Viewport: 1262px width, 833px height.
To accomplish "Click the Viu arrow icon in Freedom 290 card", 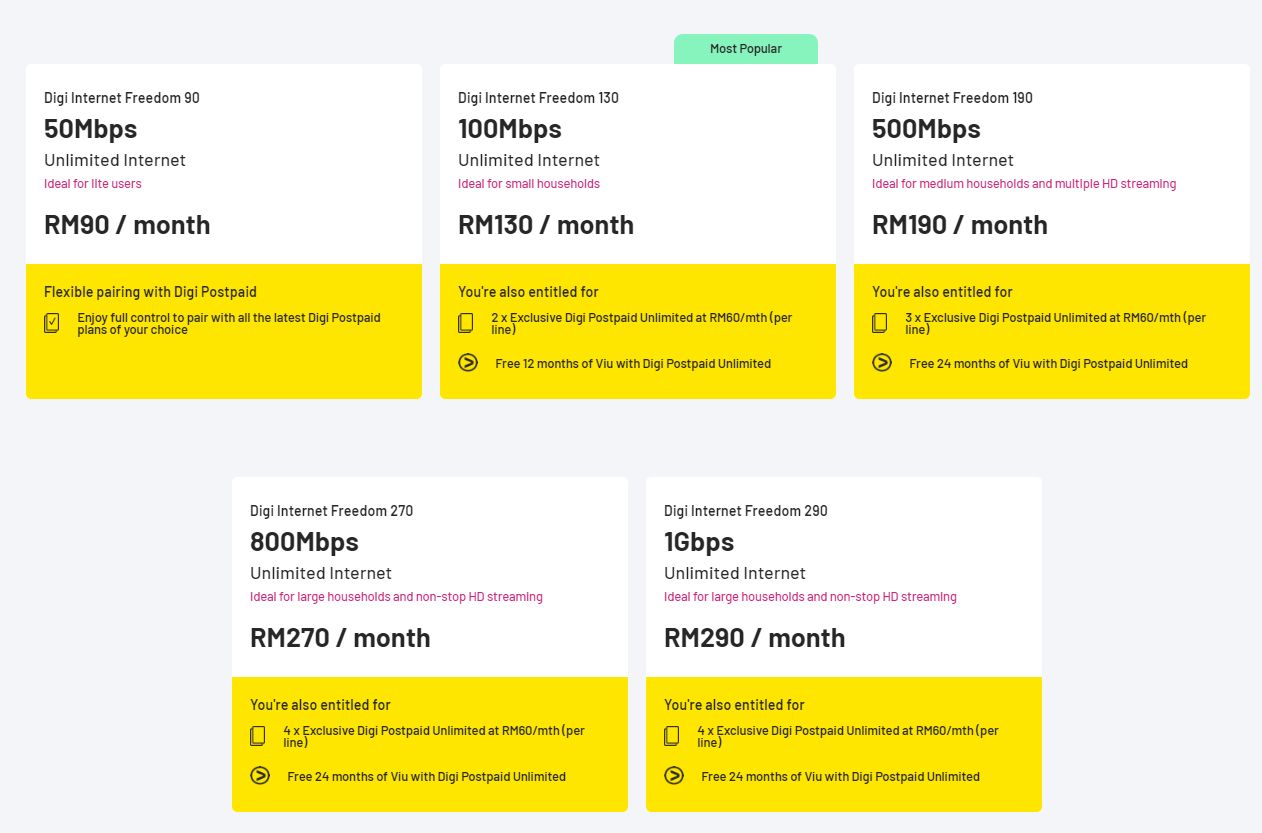I will click(674, 775).
